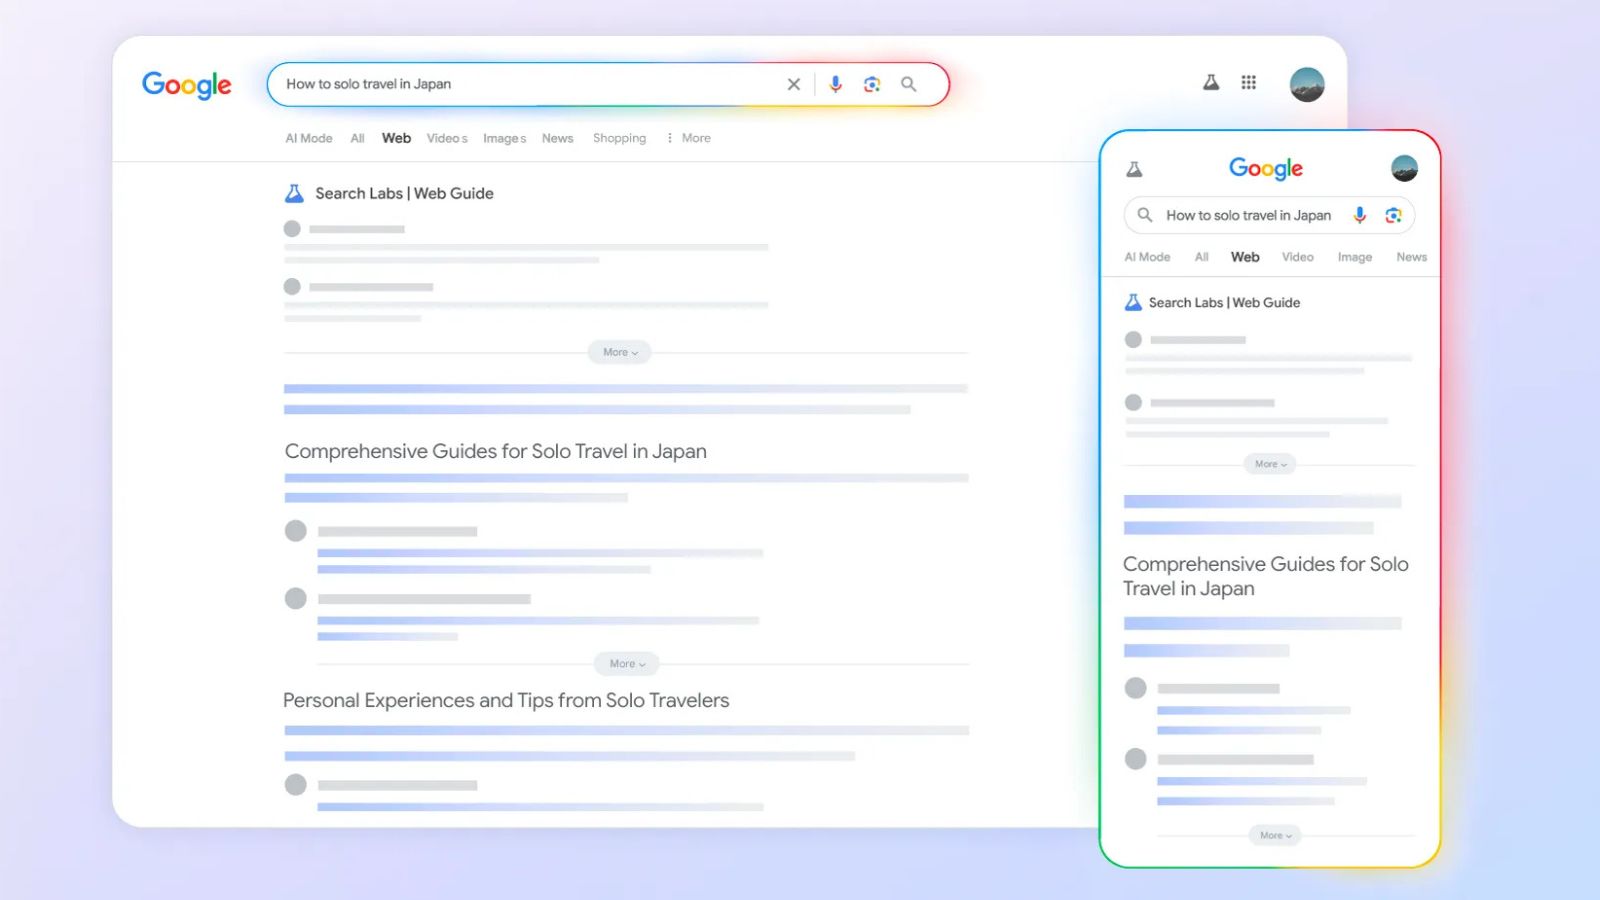Open the Search Labs Web Guide link

403,193
